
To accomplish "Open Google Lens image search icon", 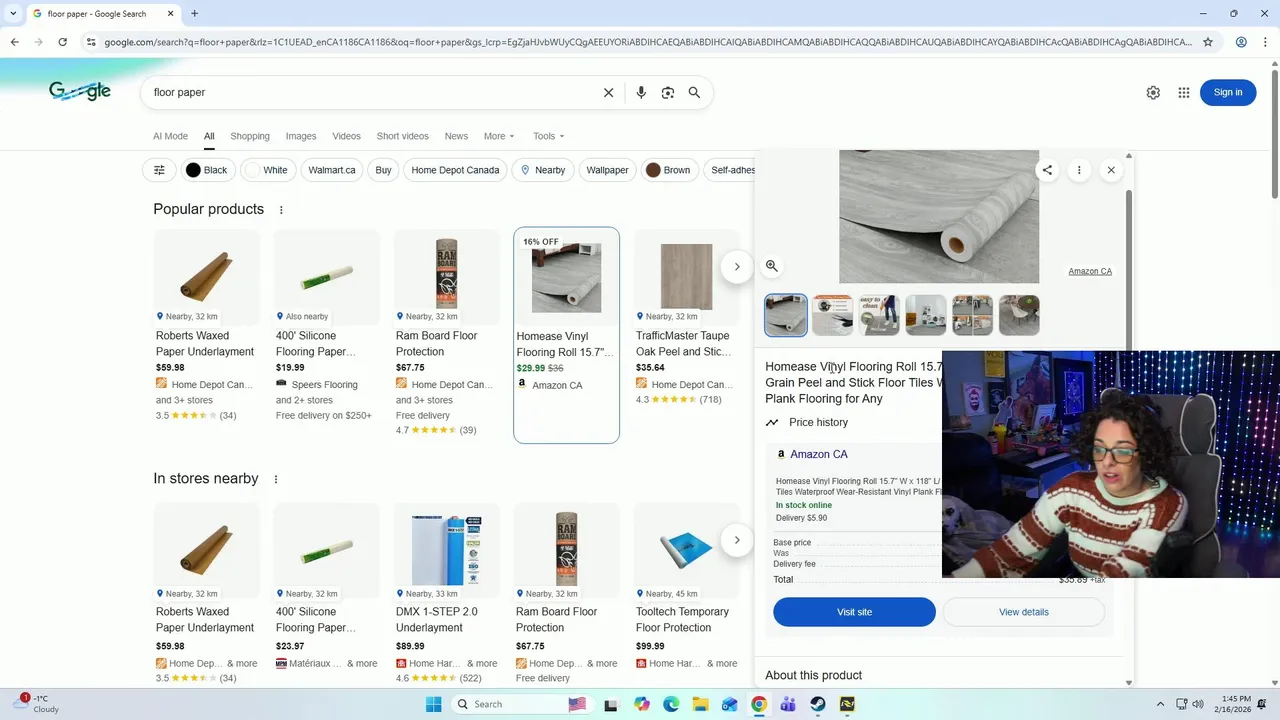I will (668, 92).
